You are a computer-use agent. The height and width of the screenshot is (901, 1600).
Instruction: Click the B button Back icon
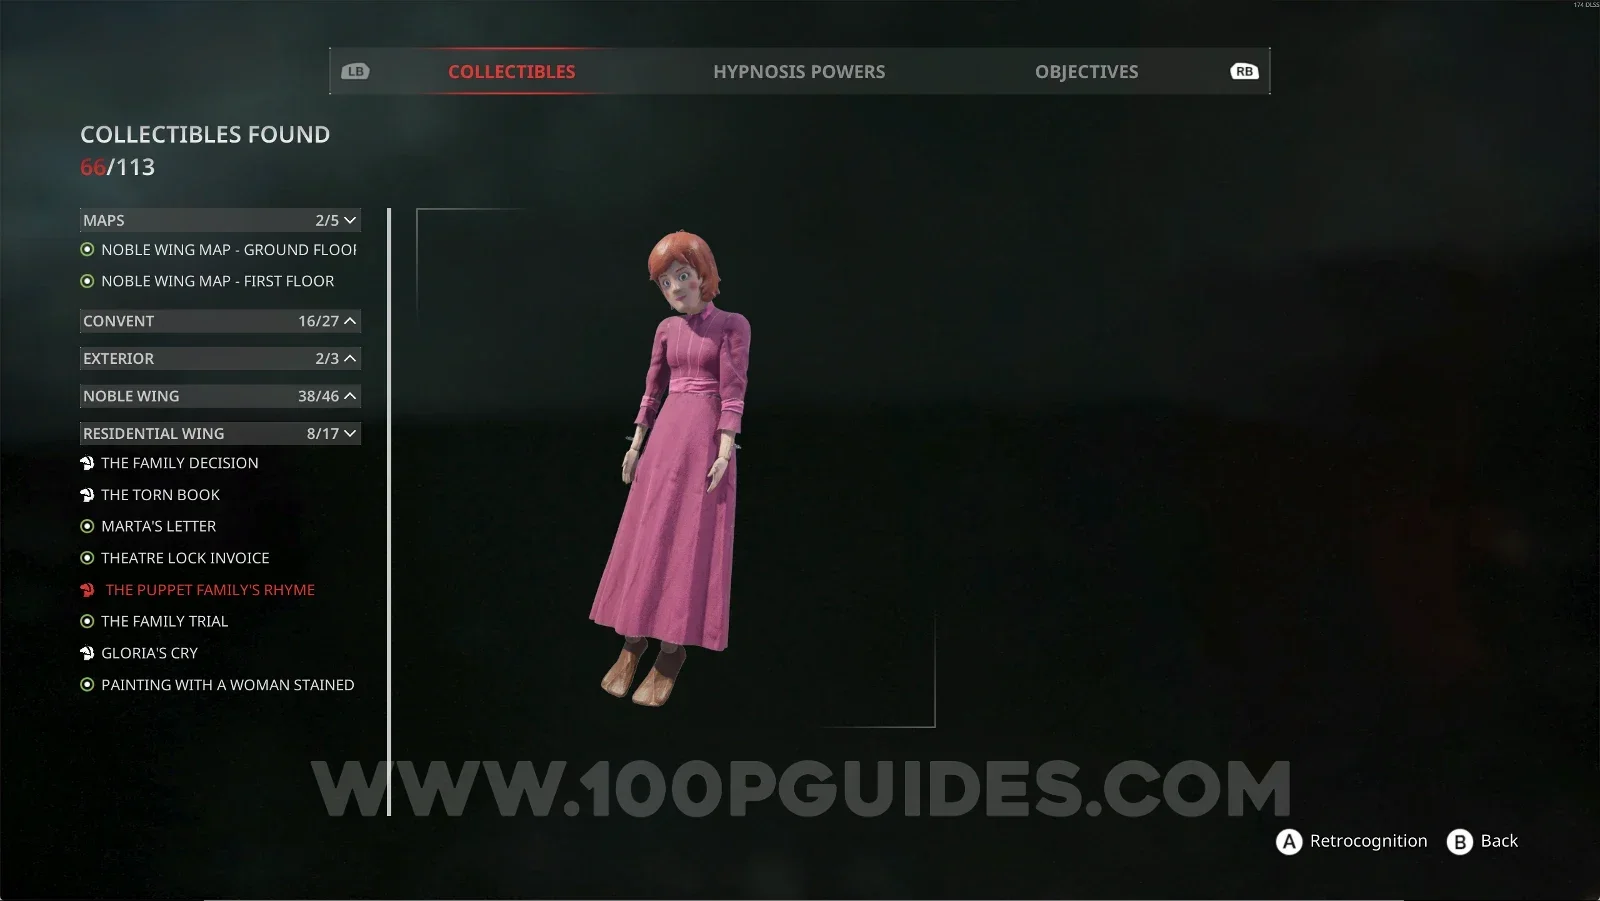click(x=1460, y=842)
